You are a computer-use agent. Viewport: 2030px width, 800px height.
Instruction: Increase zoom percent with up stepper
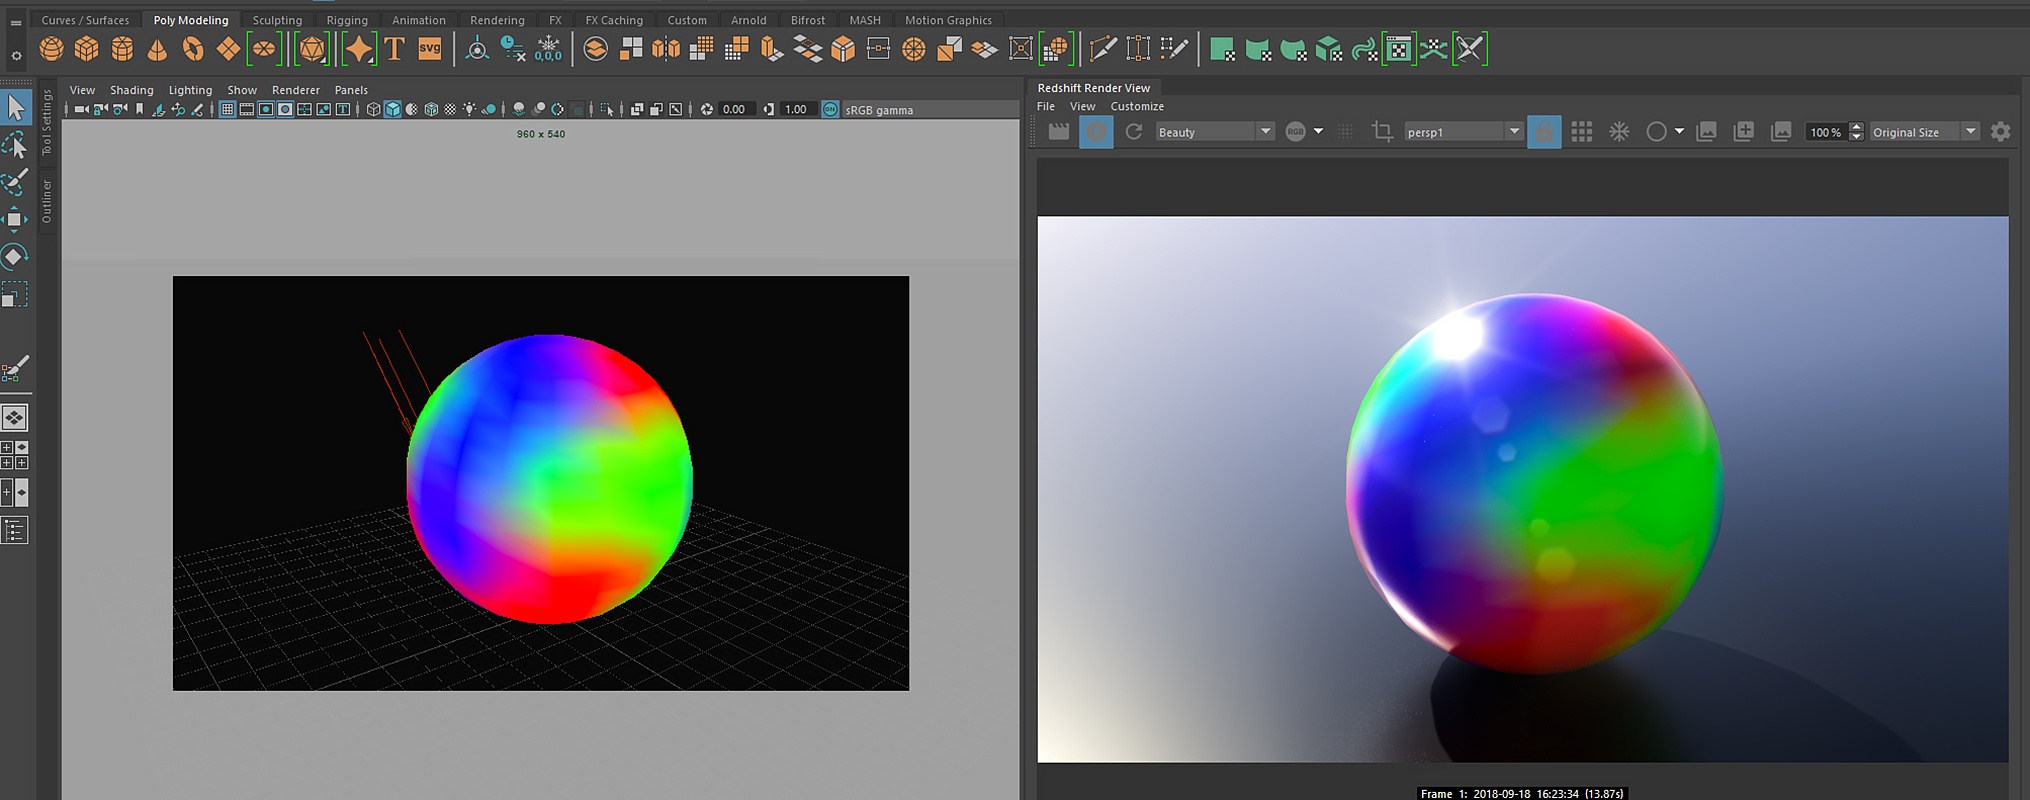pos(1856,127)
